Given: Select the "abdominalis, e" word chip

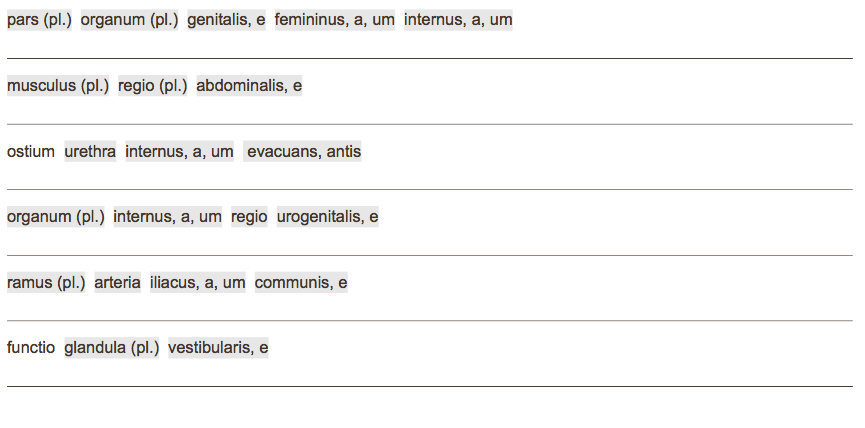Looking at the screenshot, I should tap(249, 85).
